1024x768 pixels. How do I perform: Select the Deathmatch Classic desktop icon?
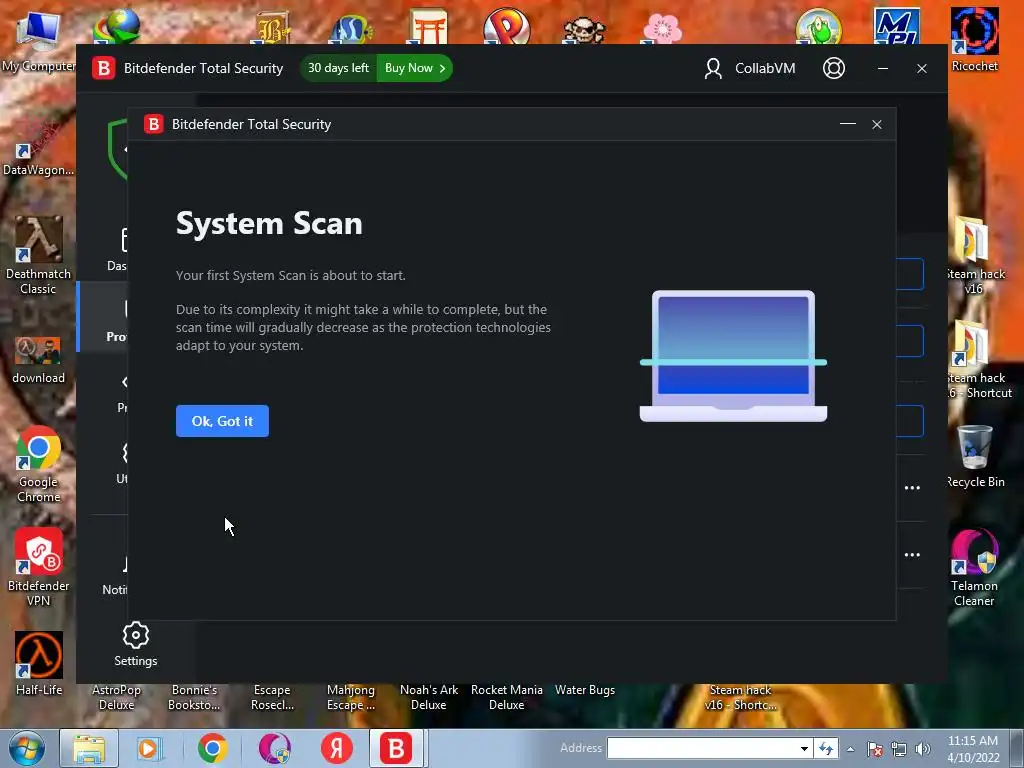click(39, 255)
